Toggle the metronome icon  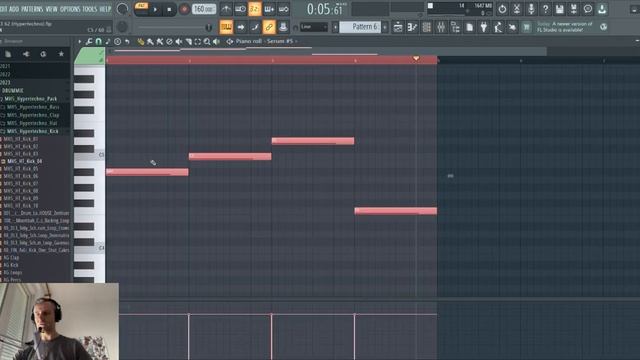click(x=226, y=9)
